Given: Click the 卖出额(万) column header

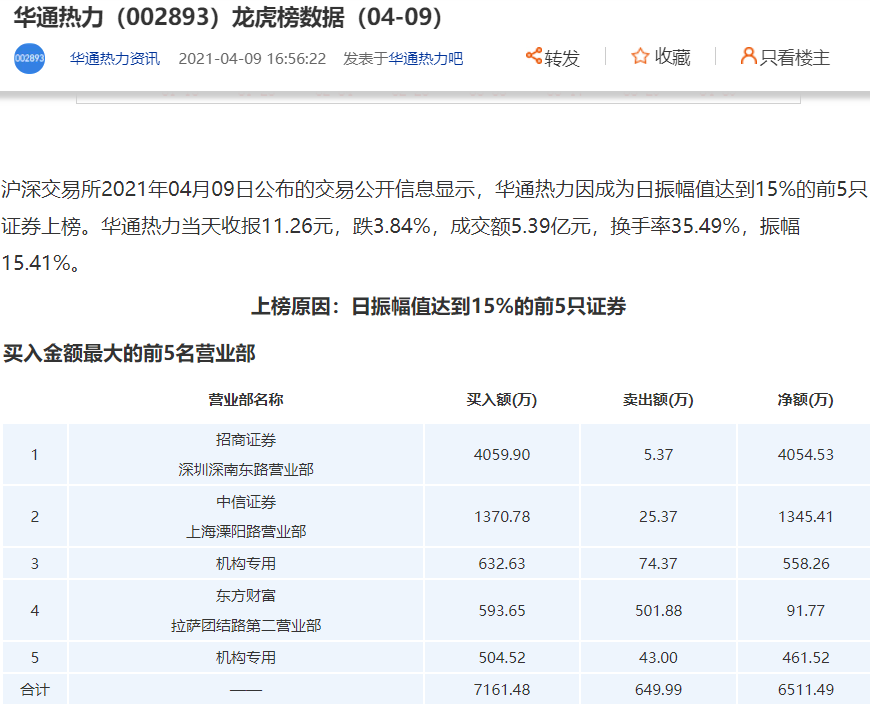Looking at the screenshot, I should (658, 399).
